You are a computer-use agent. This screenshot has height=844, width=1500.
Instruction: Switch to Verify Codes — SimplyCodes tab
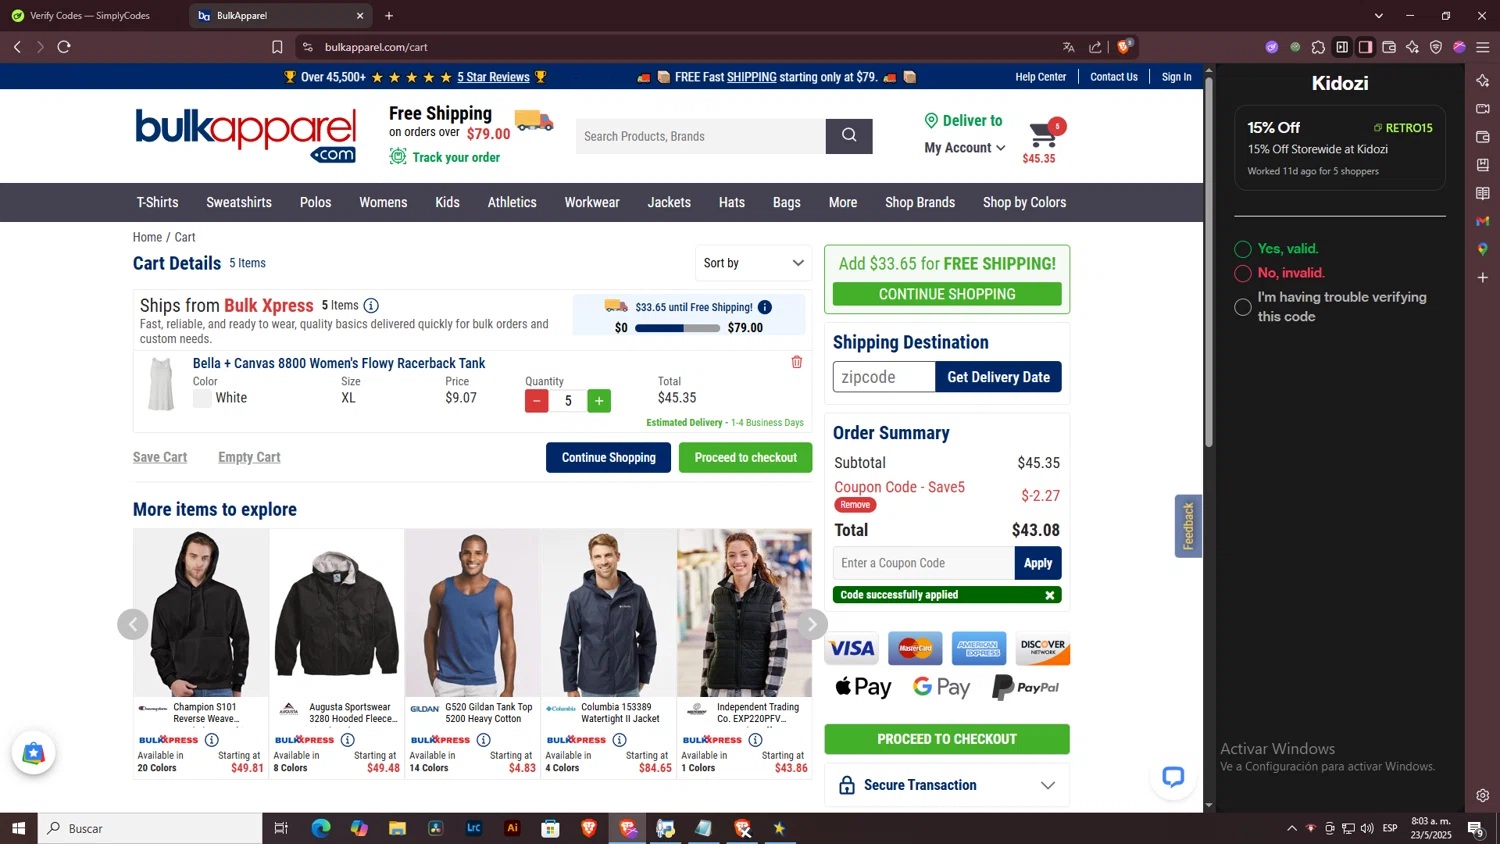[x=90, y=16]
